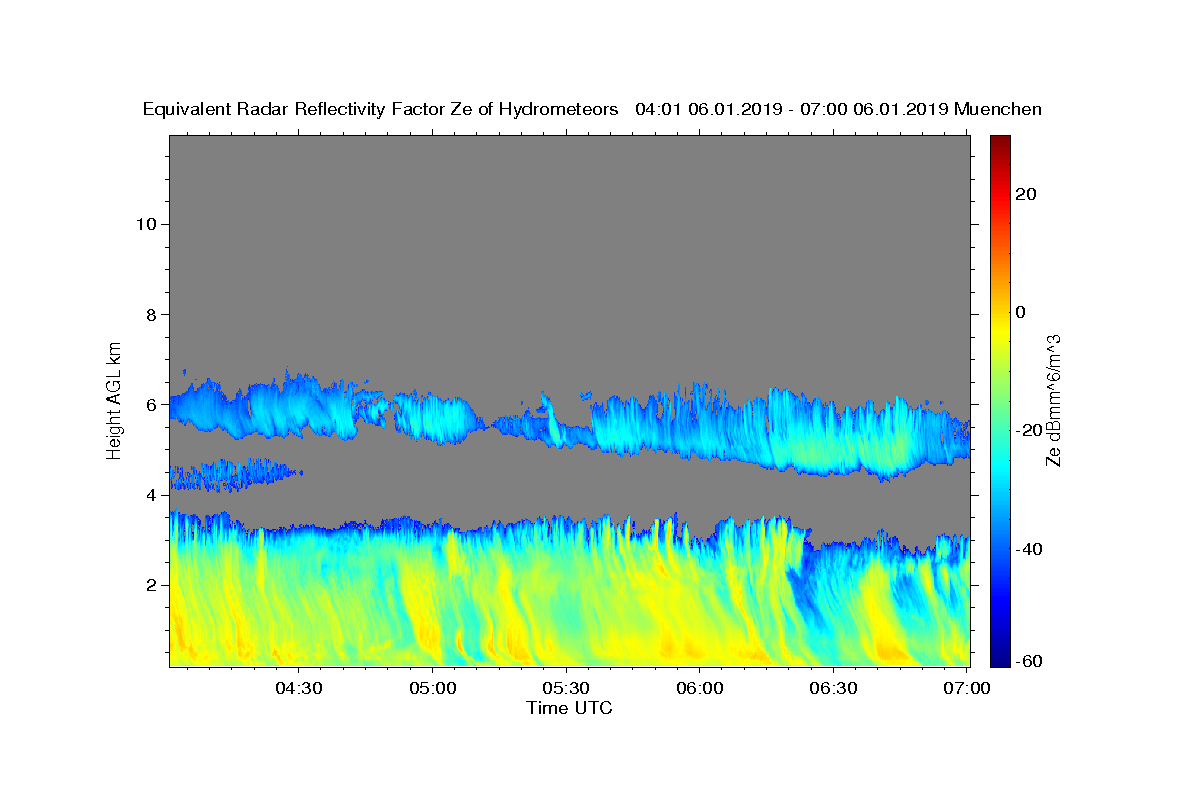
Task: Click the '05:30' time tick label
Action: click(566, 688)
